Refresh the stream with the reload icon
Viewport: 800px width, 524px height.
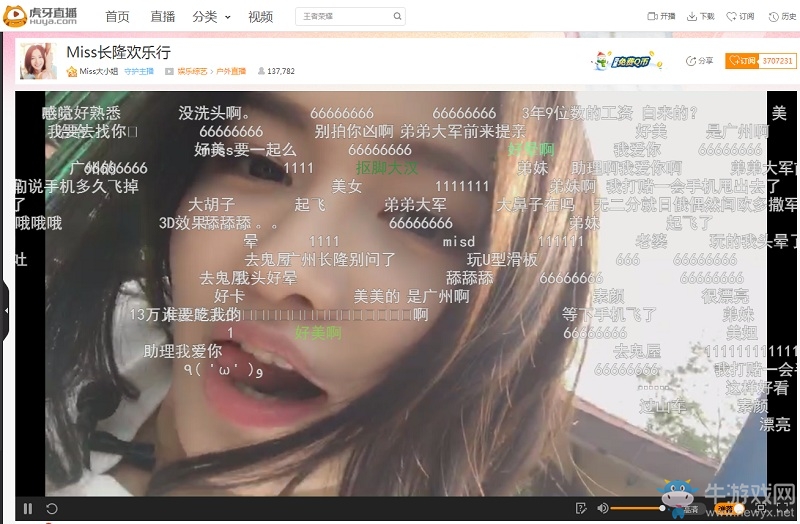coord(52,509)
